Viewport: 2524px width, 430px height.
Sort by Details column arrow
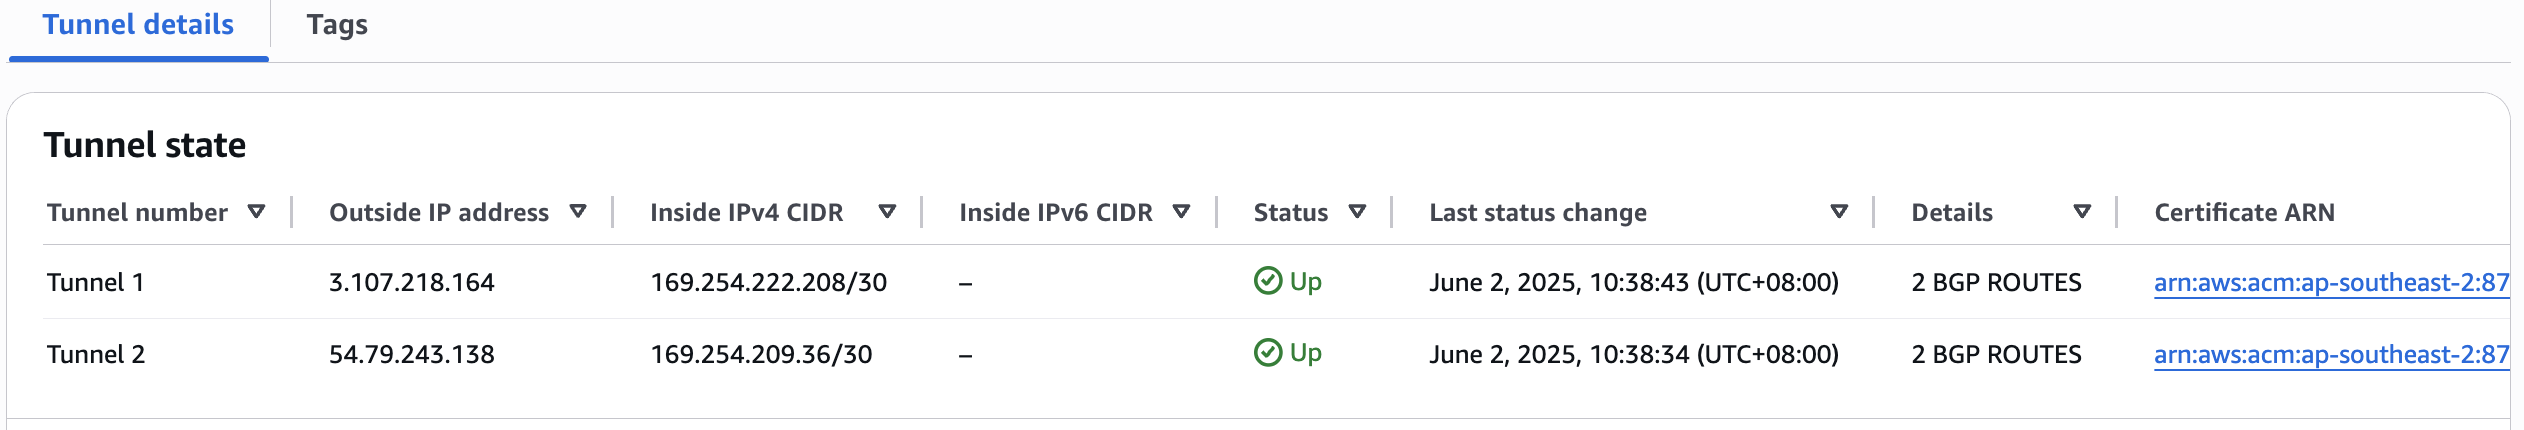pyautogui.click(x=2082, y=212)
